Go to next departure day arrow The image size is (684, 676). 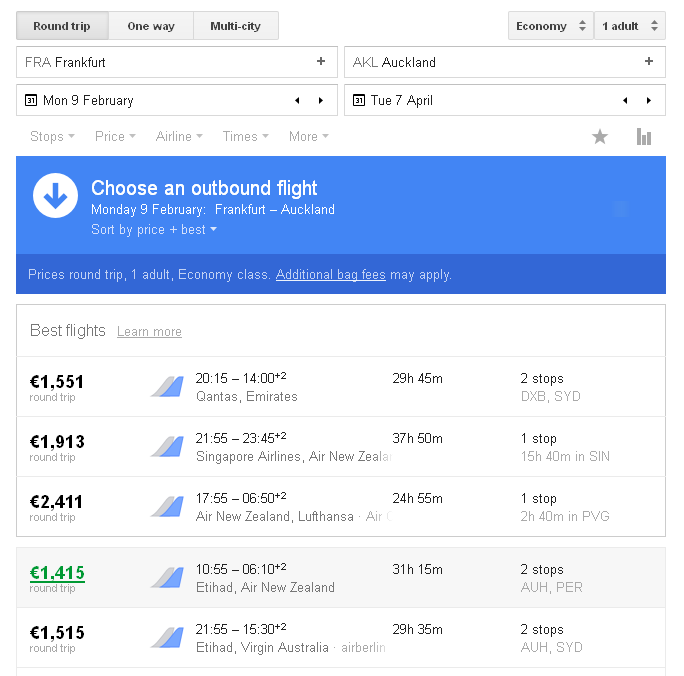320,101
